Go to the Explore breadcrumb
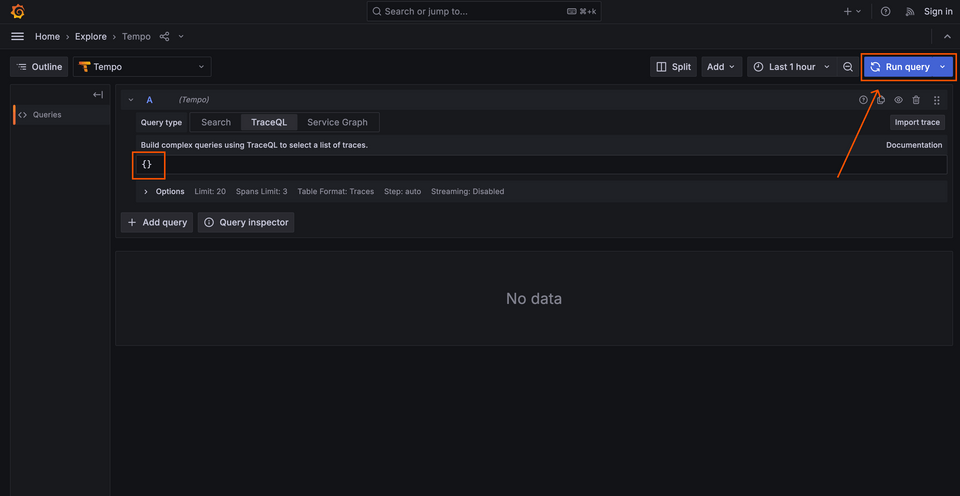Viewport: 960px width, 496px height. [x=91, y=37]
